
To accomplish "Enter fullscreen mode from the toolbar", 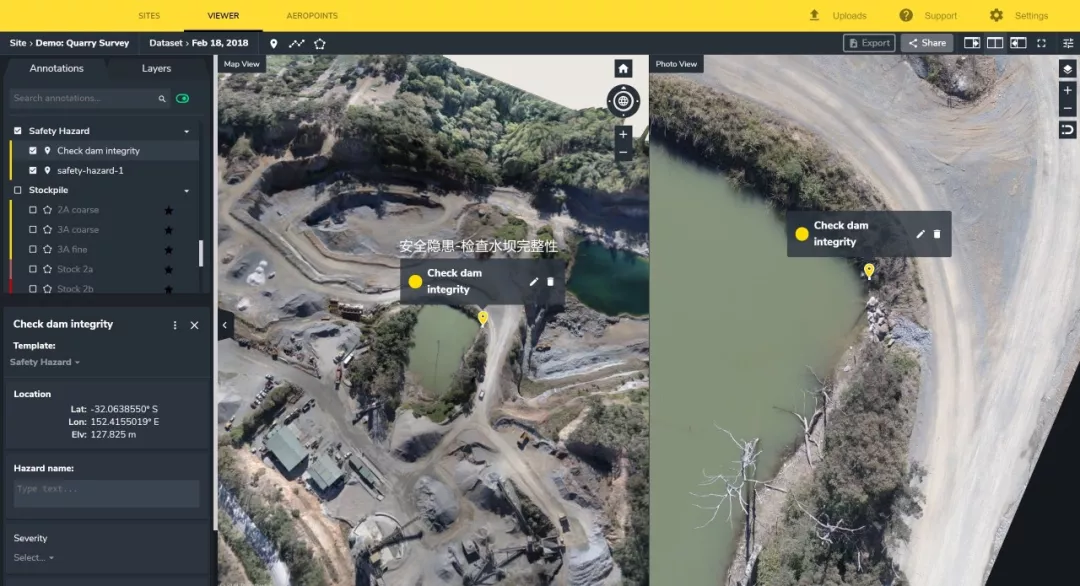I will point(1041,43).
